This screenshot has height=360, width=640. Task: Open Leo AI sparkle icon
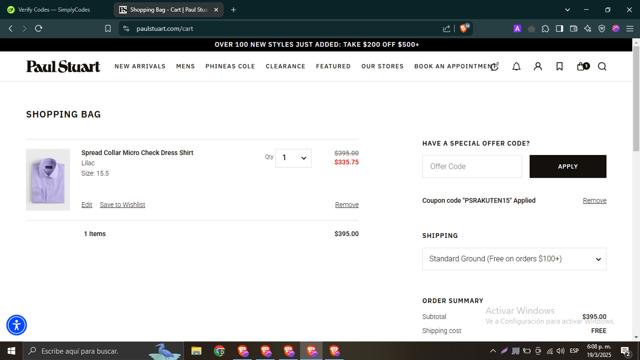coord(588,29)
